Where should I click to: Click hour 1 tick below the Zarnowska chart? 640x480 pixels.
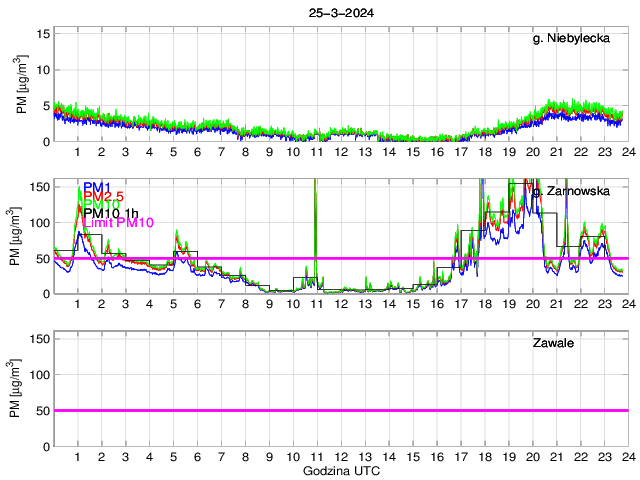tap(78, 304)
